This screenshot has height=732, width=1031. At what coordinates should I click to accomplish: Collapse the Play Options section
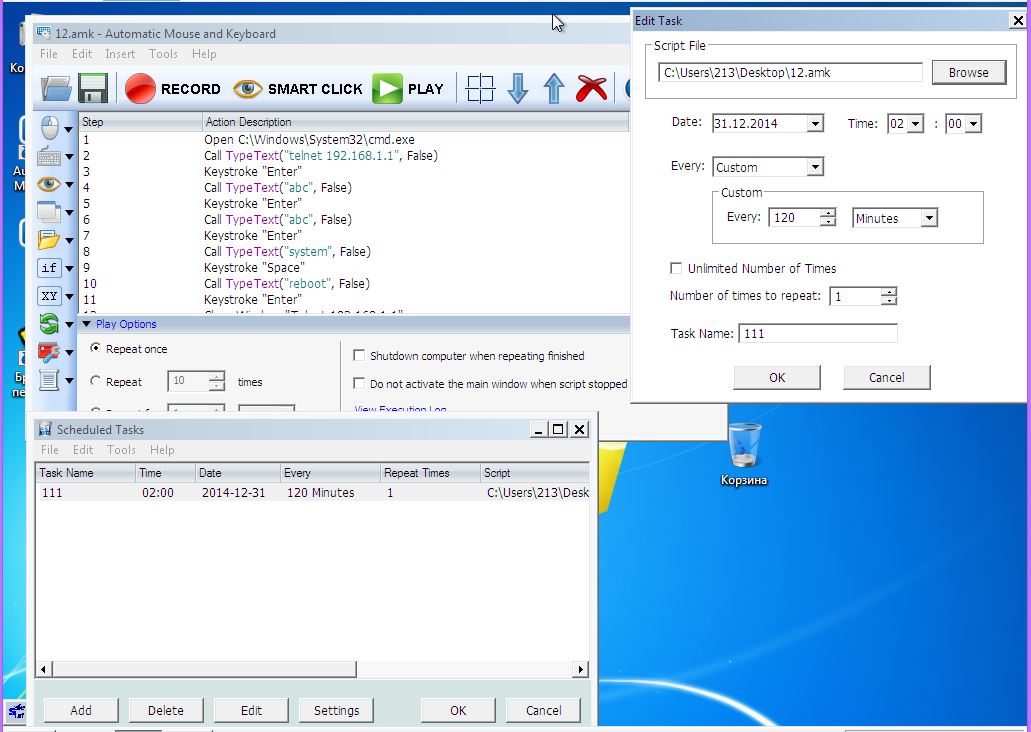(86, 324)
